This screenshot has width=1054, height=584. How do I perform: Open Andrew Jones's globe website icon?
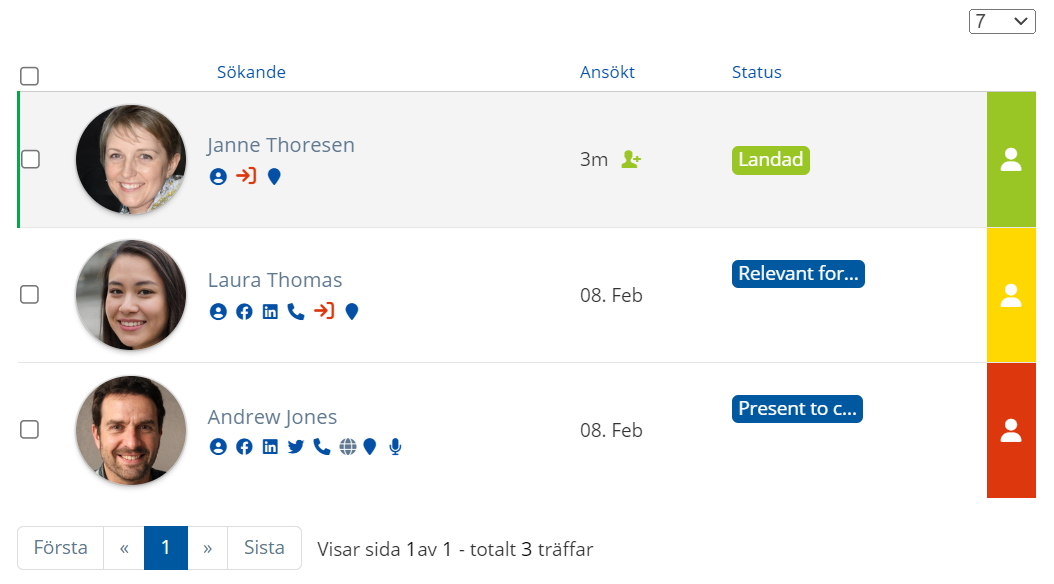pyautogui.click(x=348, y=447)
